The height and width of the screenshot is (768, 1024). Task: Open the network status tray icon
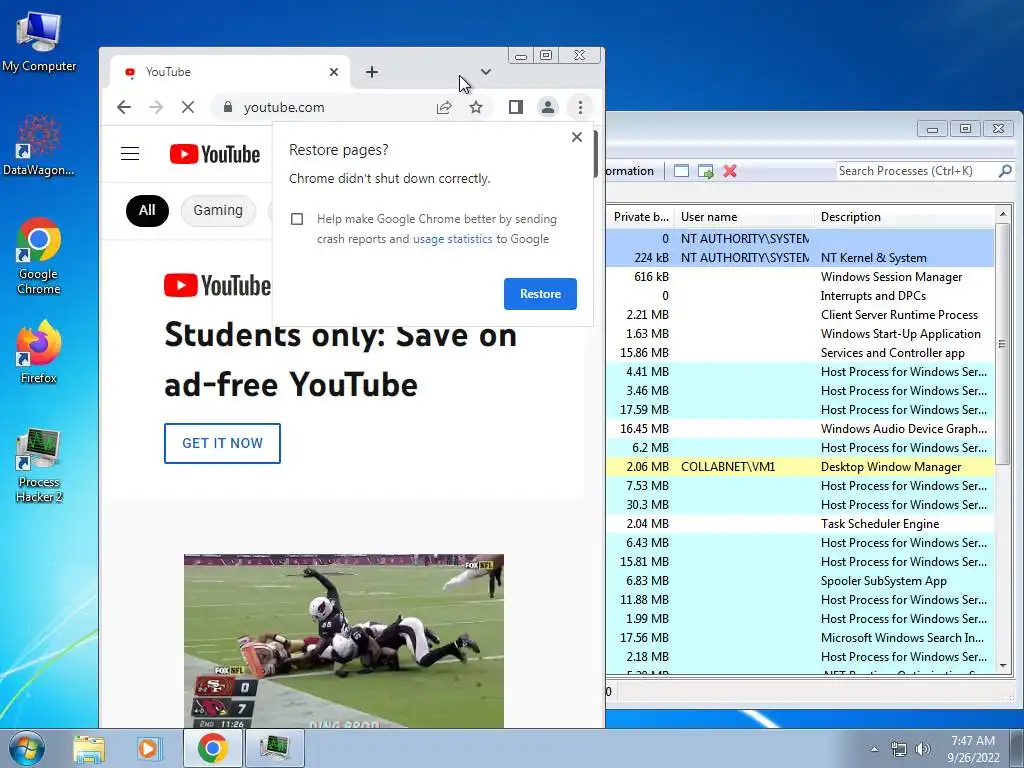click(899, 749)
